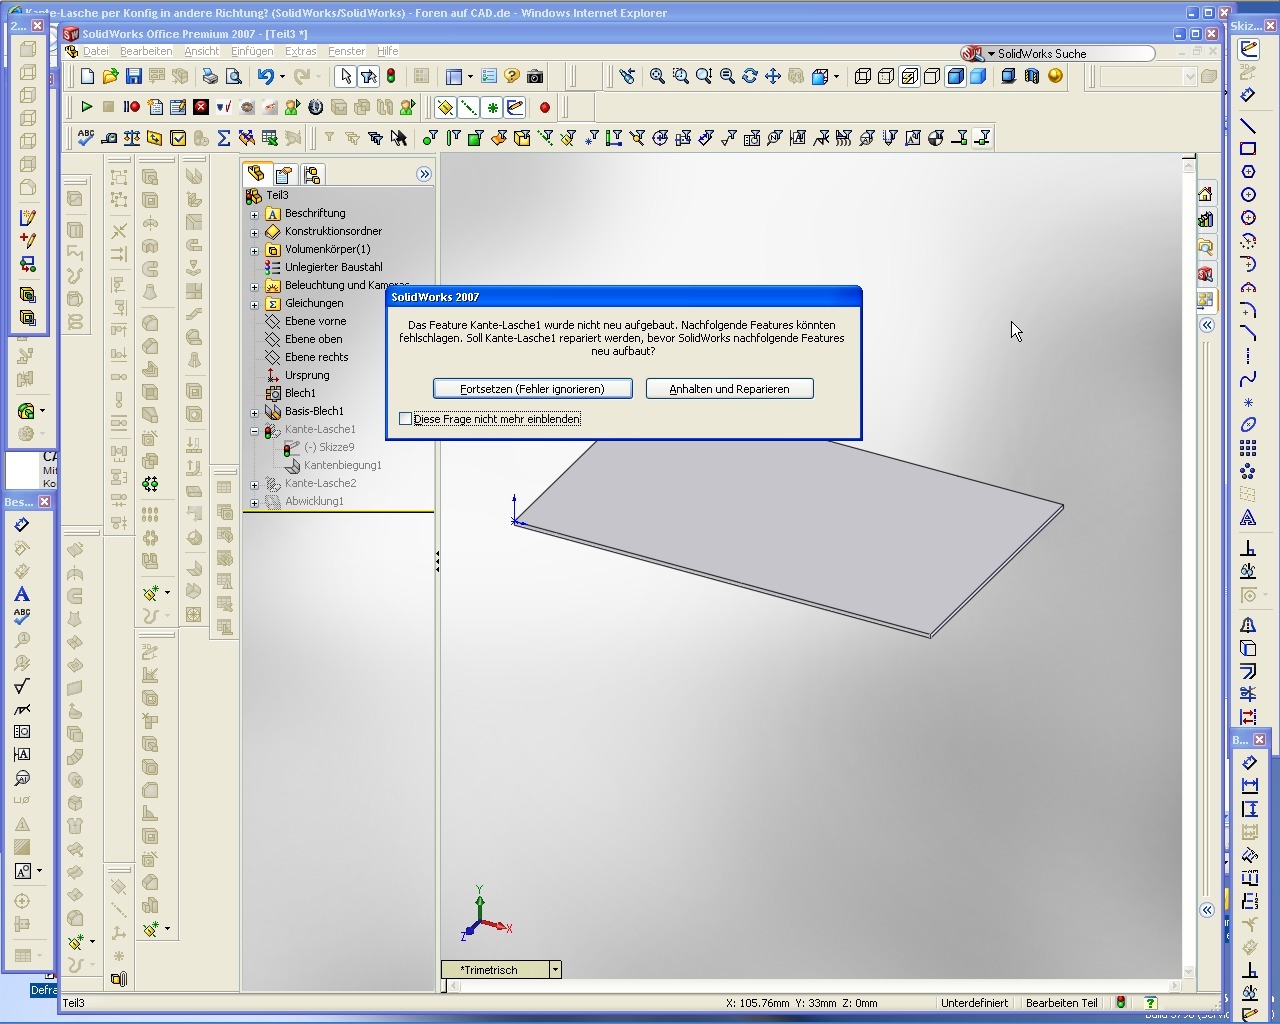1280x1024 pixels.
Task: Click the Print icon in the toolbar
Action: (x=210, y=76)
